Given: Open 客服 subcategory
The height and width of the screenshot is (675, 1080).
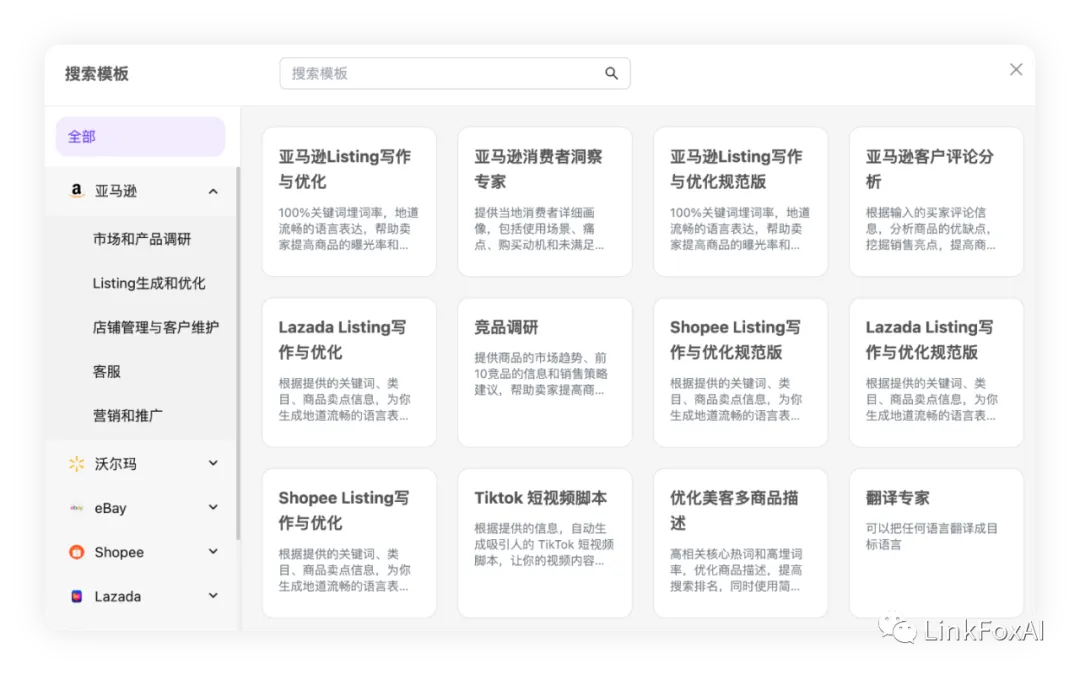Looking at the screenshot, I should coord(107,371).
